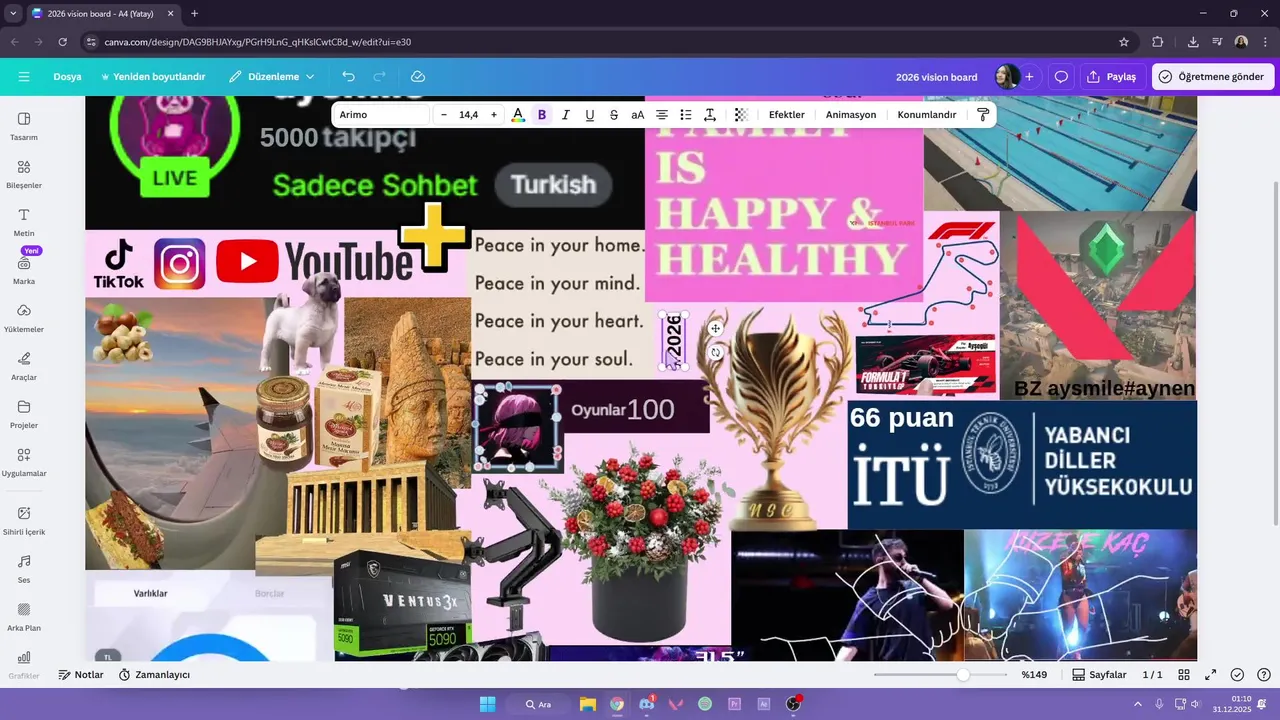Viewport: 1280px width, 720px height.
Task: Bookmark this page with star icon
Action: (x=1124, y=42)
